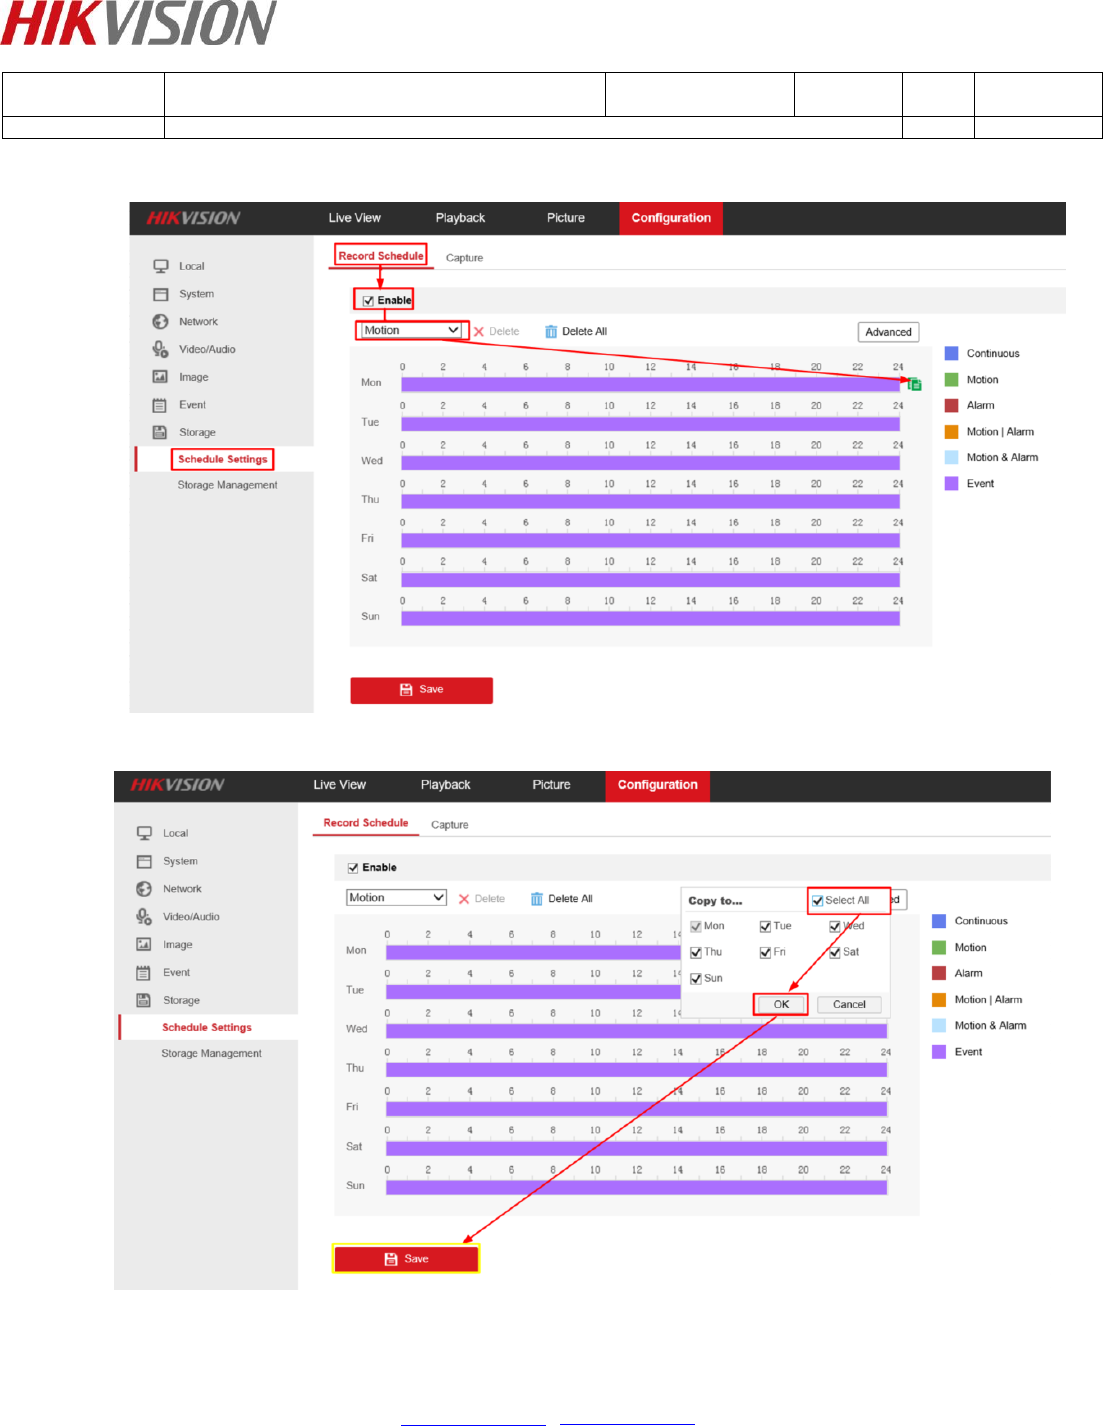Screen dimensions: 1103x1426
Task: Click the Hikvision logo in first screenshot header
Action: [x=194, y=218]
